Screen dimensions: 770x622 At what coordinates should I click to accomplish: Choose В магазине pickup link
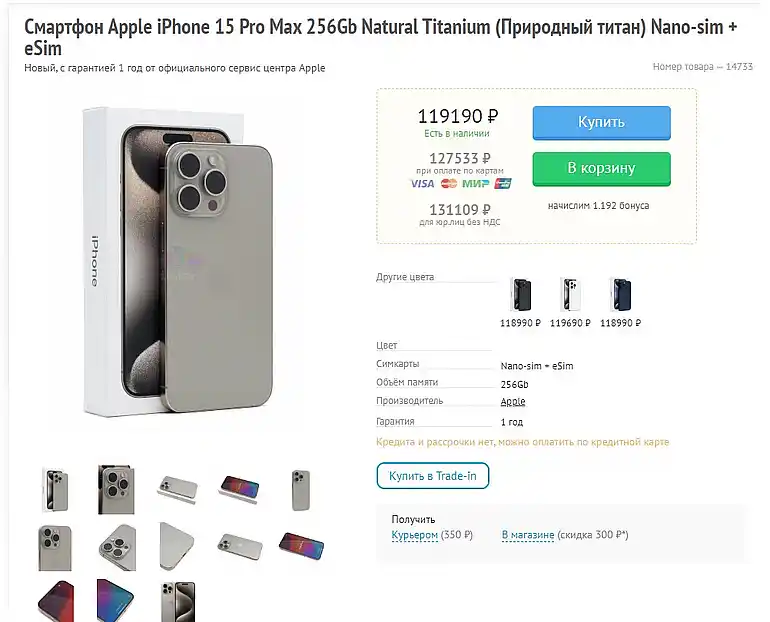[x=528, y=536]
